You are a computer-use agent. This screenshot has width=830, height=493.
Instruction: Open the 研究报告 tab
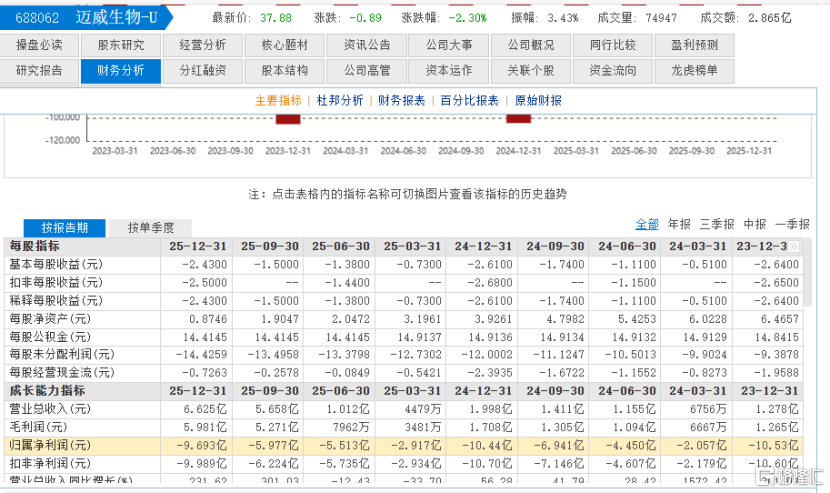point(39,70)
